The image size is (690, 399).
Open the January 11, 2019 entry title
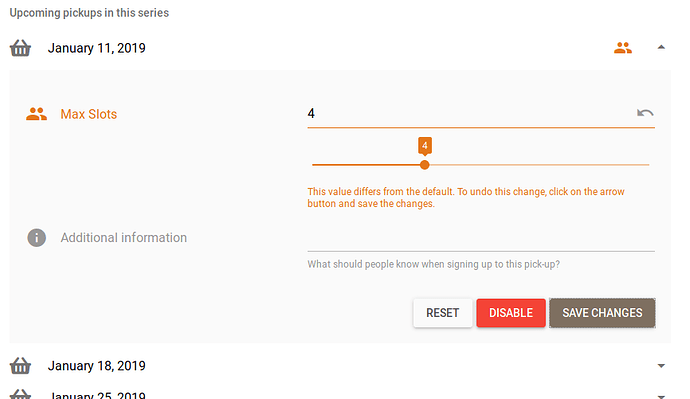96,48
